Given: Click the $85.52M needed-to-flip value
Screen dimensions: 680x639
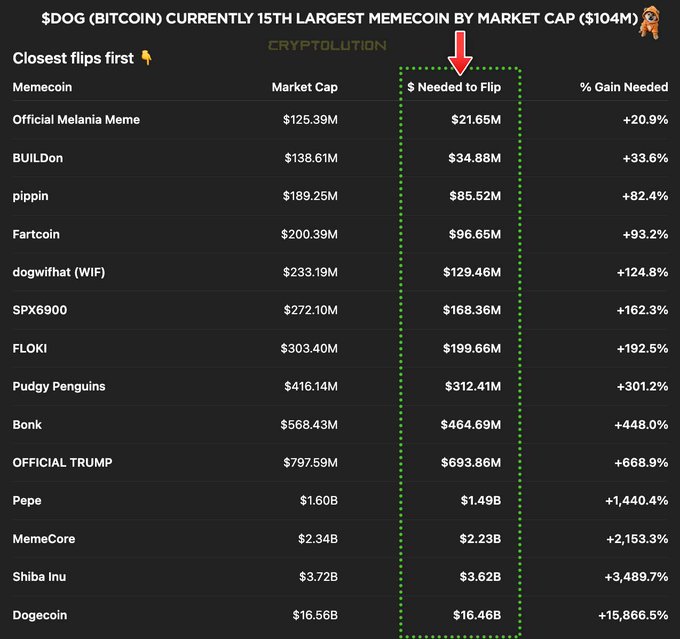Looking at the screenshot, I should 475,196.
